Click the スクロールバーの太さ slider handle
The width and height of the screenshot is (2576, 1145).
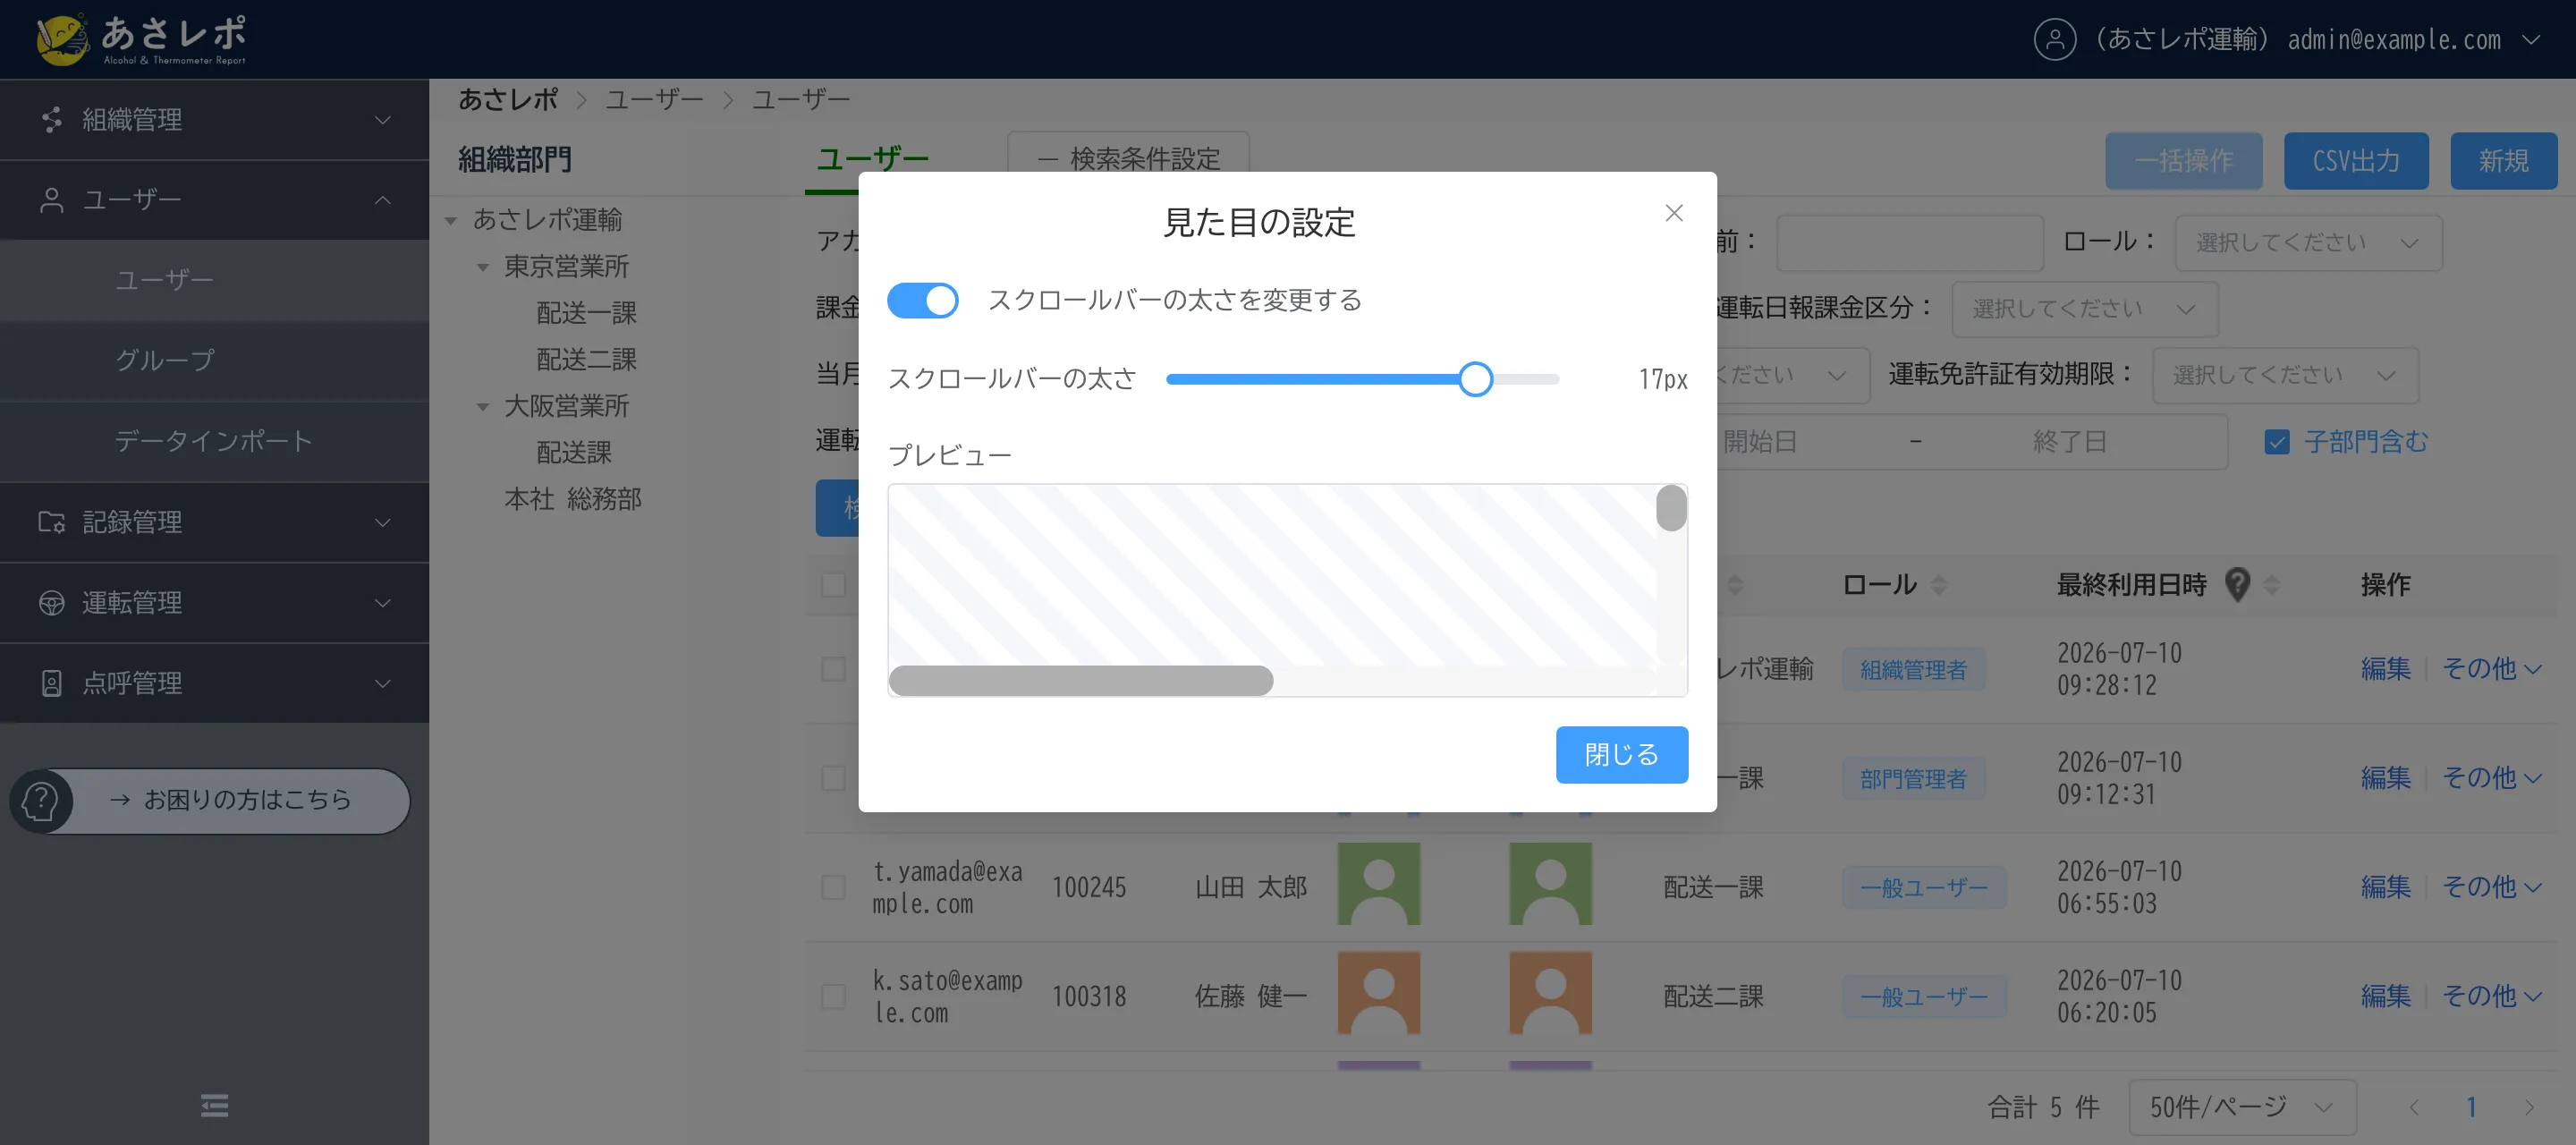(x=1475, y=379)
